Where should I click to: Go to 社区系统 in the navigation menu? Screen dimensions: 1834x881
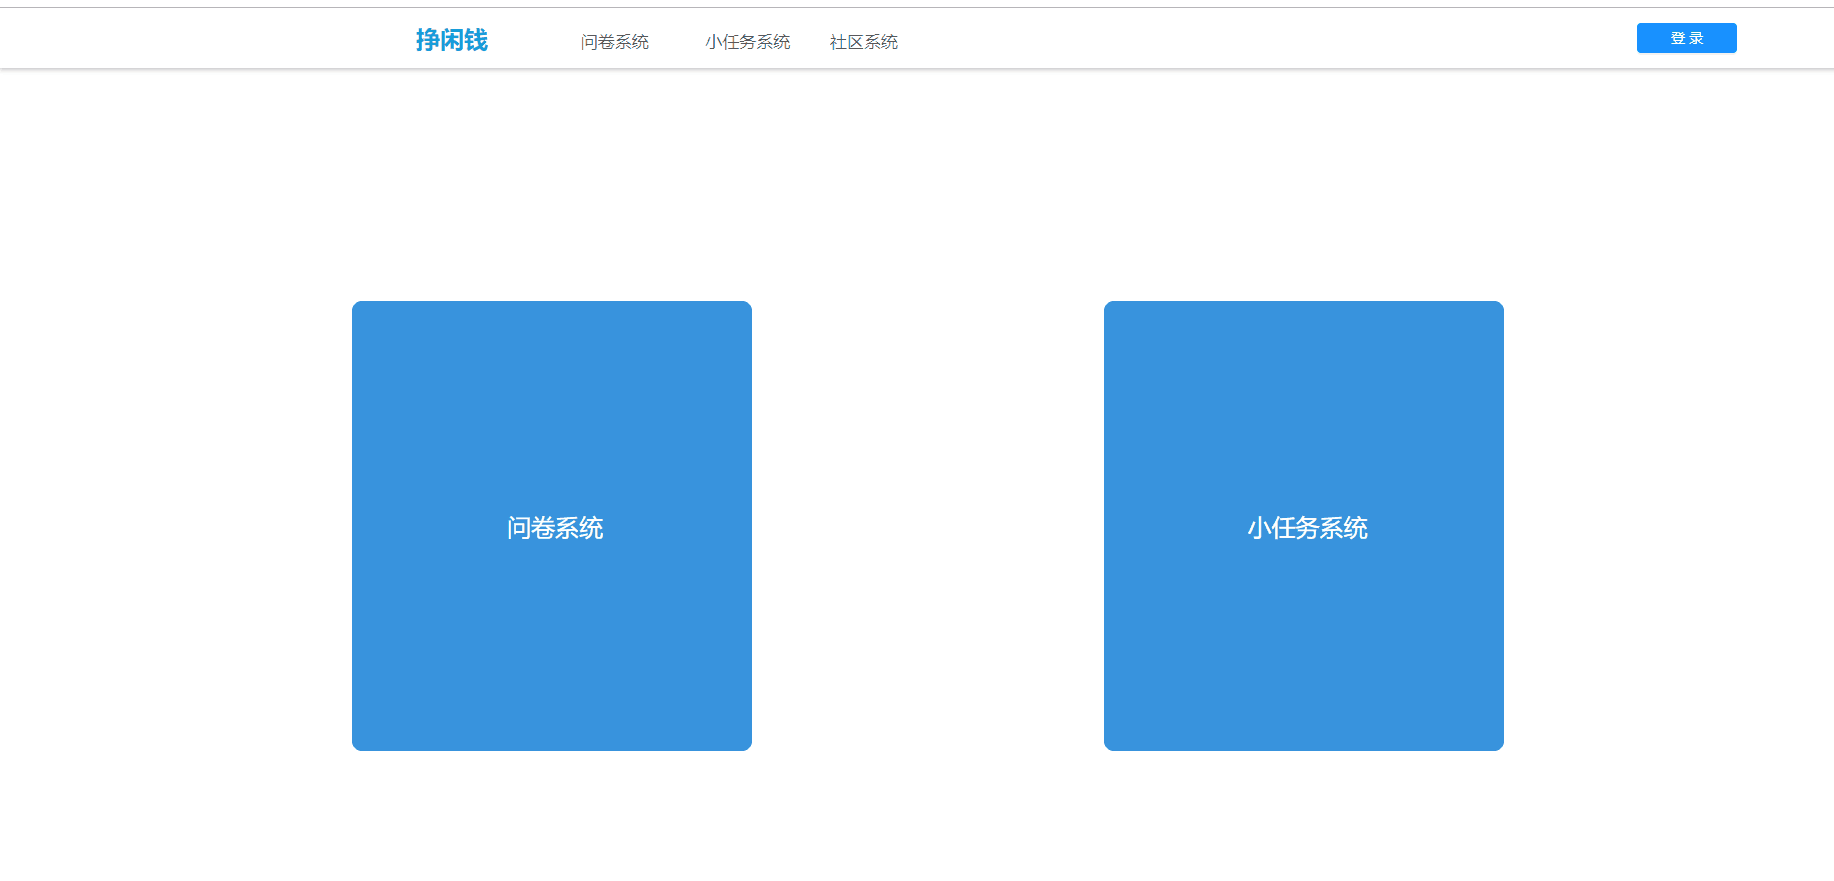coord(863,42)
